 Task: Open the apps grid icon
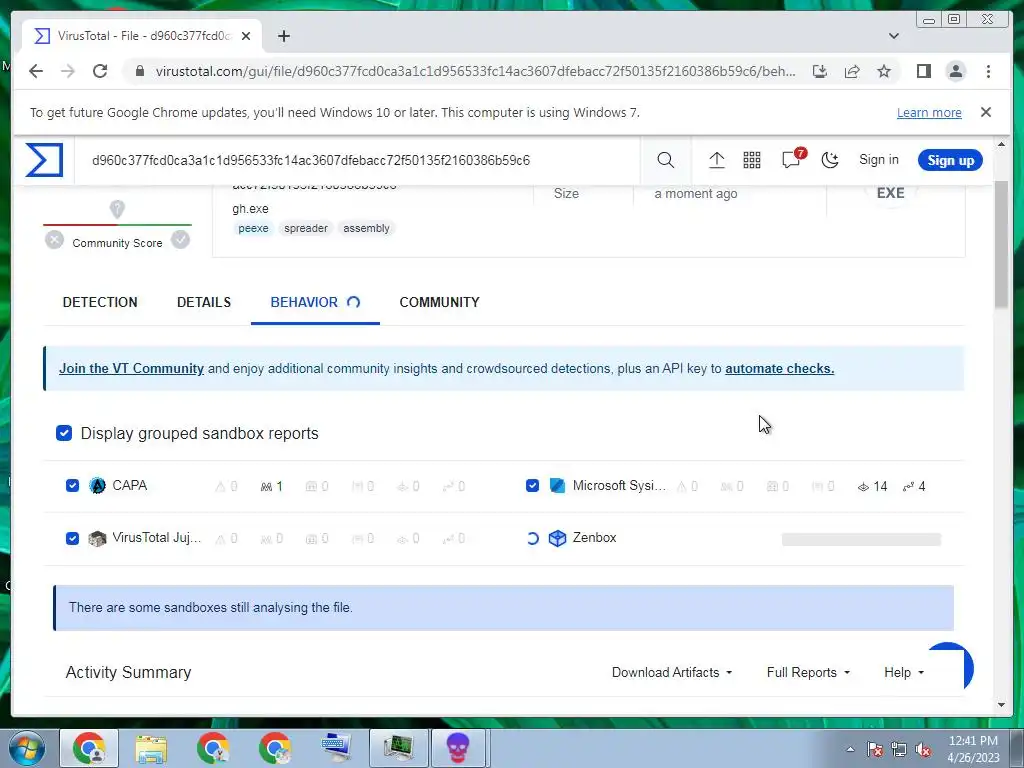tap(752, 160)
